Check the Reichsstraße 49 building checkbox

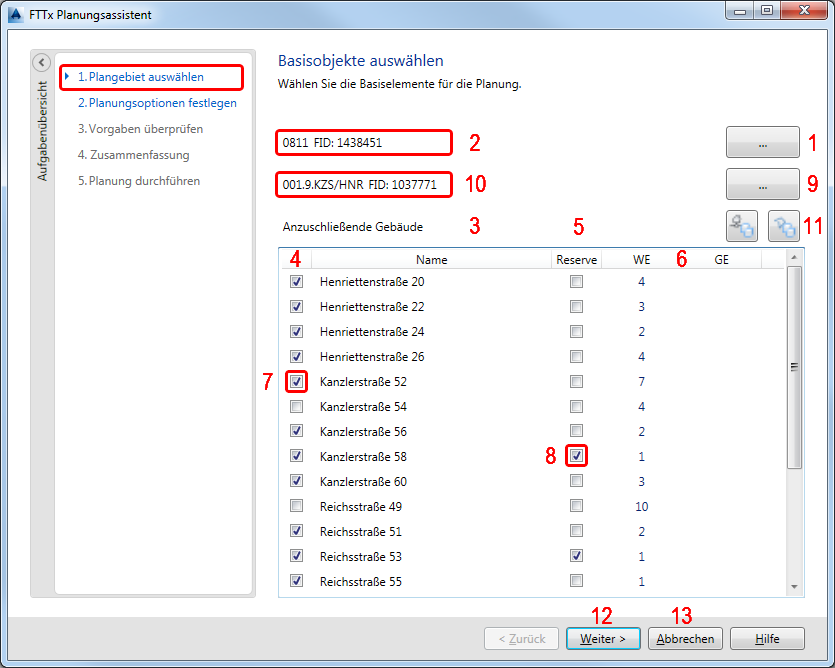point(296,507)
